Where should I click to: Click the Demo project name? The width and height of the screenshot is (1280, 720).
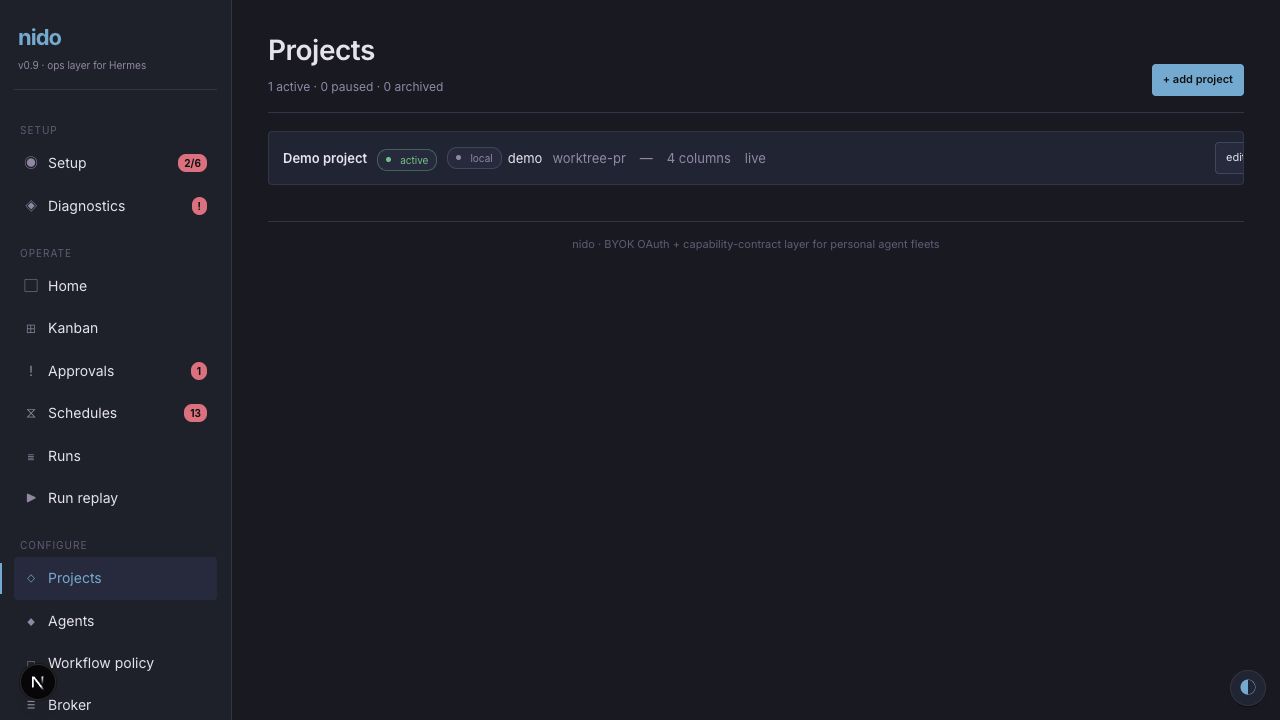click(x=325, y=158)
